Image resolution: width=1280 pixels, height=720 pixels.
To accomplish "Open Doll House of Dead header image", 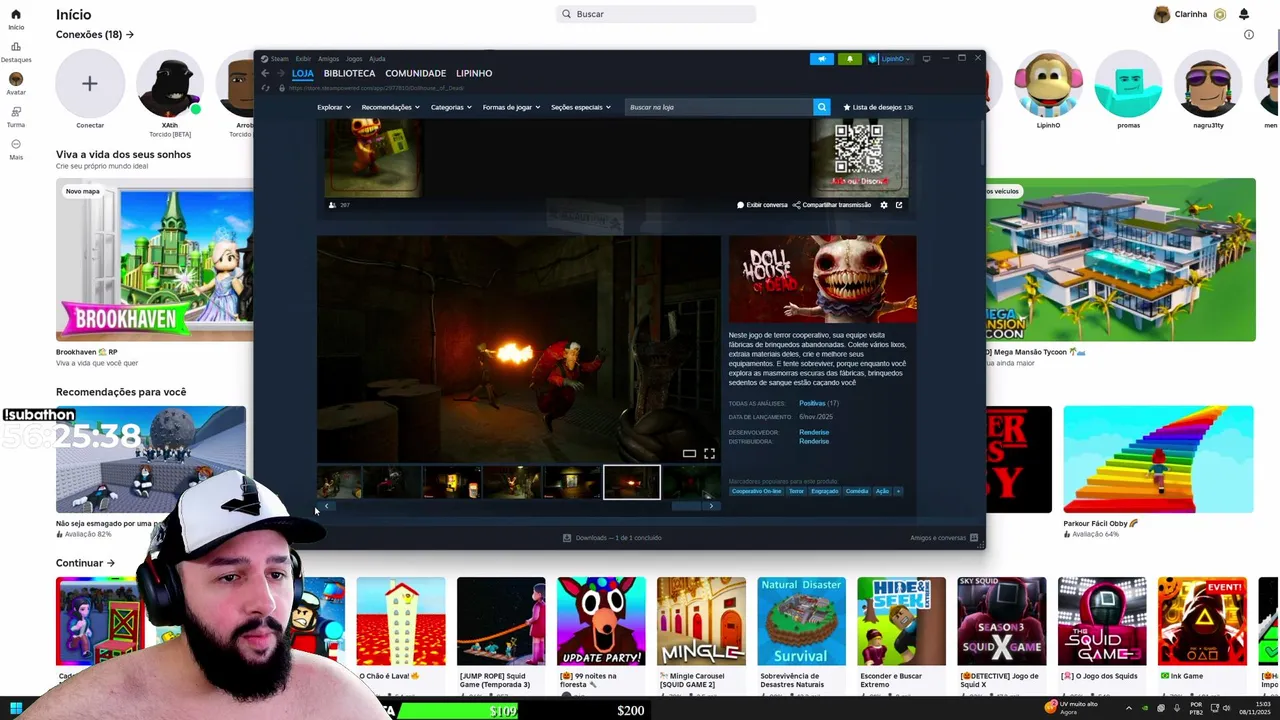I will coord(822,279).
